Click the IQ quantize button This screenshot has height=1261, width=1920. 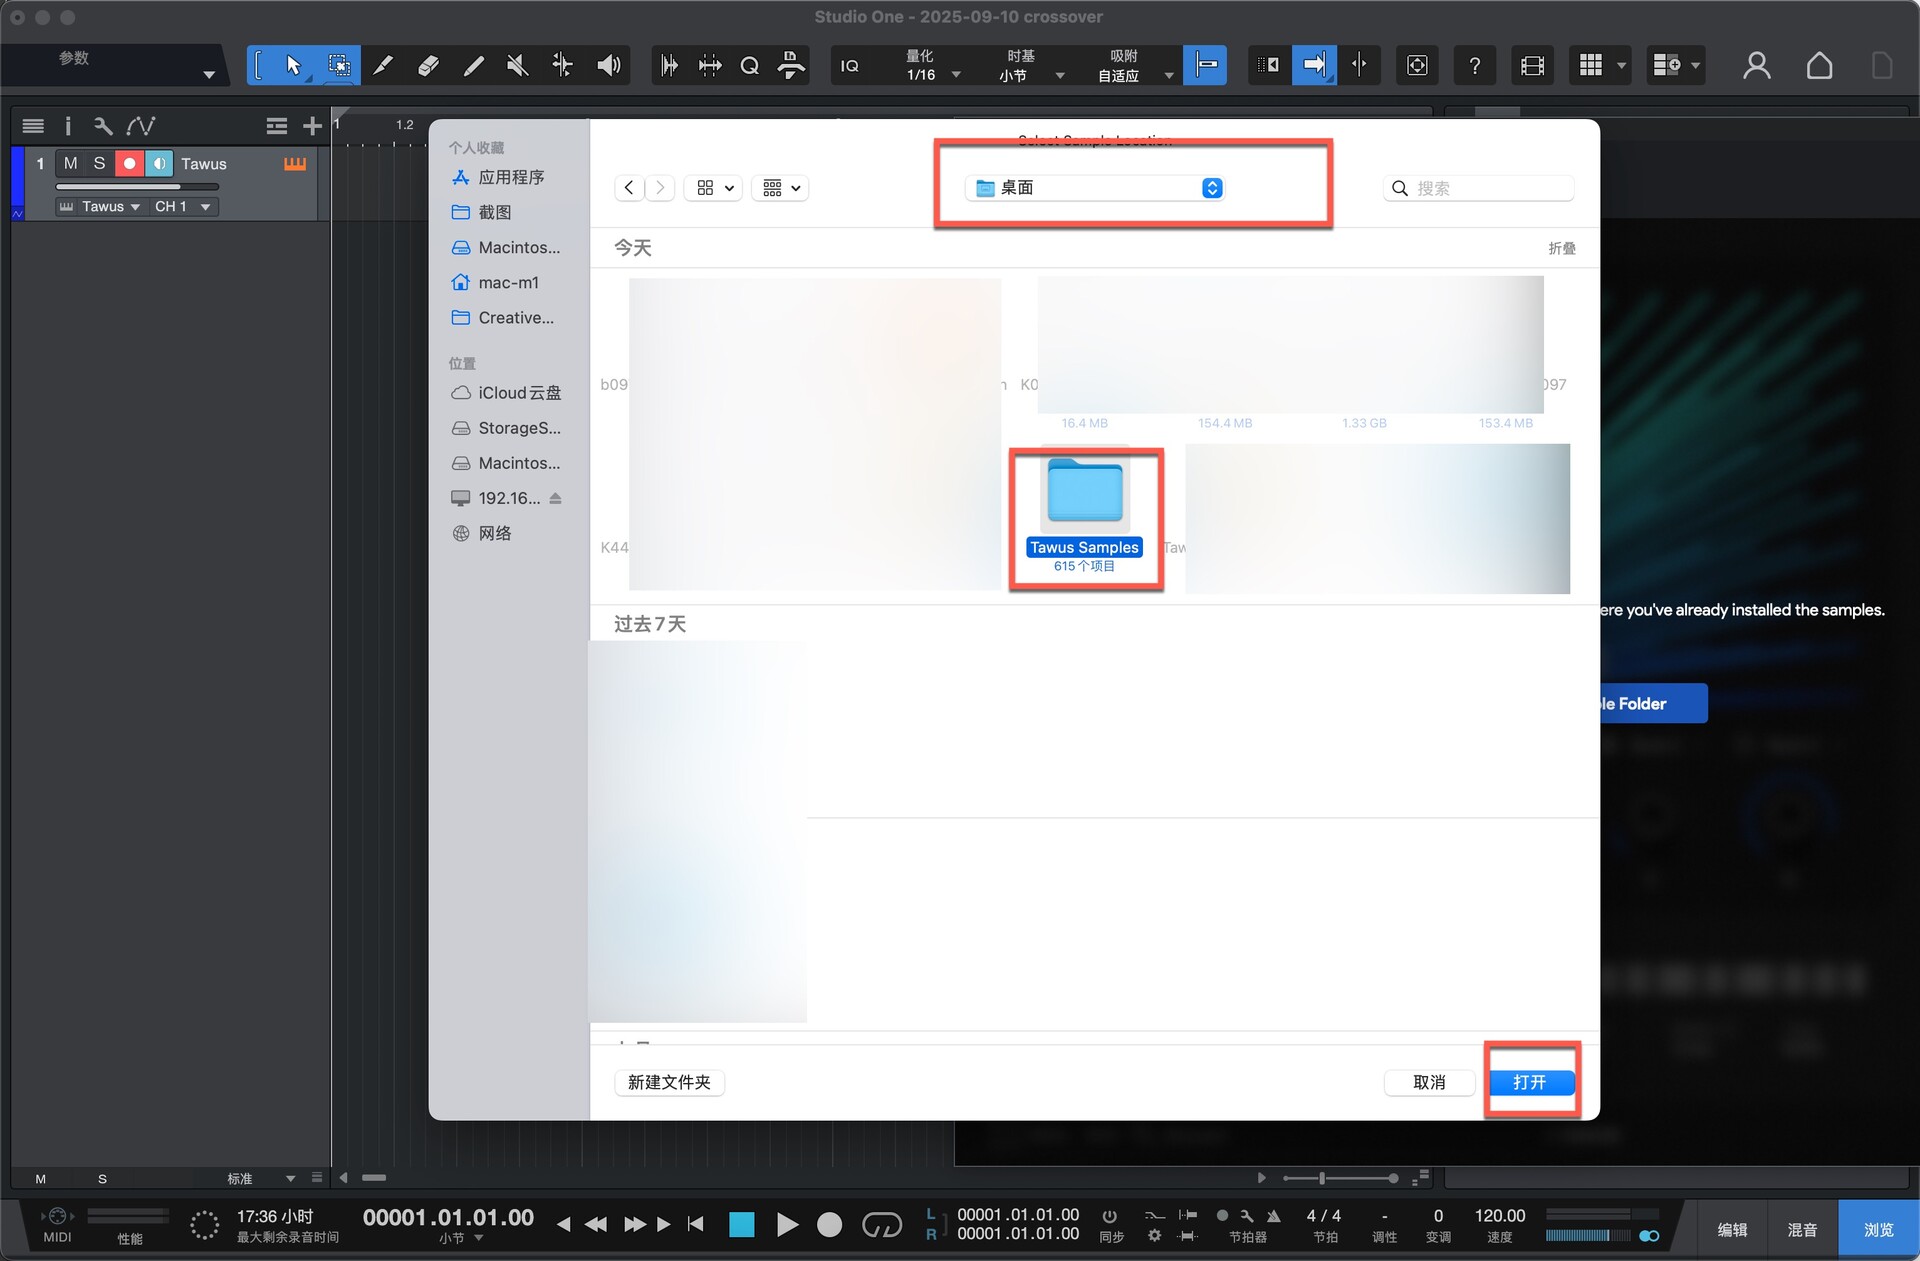click(x=850, y=66)
